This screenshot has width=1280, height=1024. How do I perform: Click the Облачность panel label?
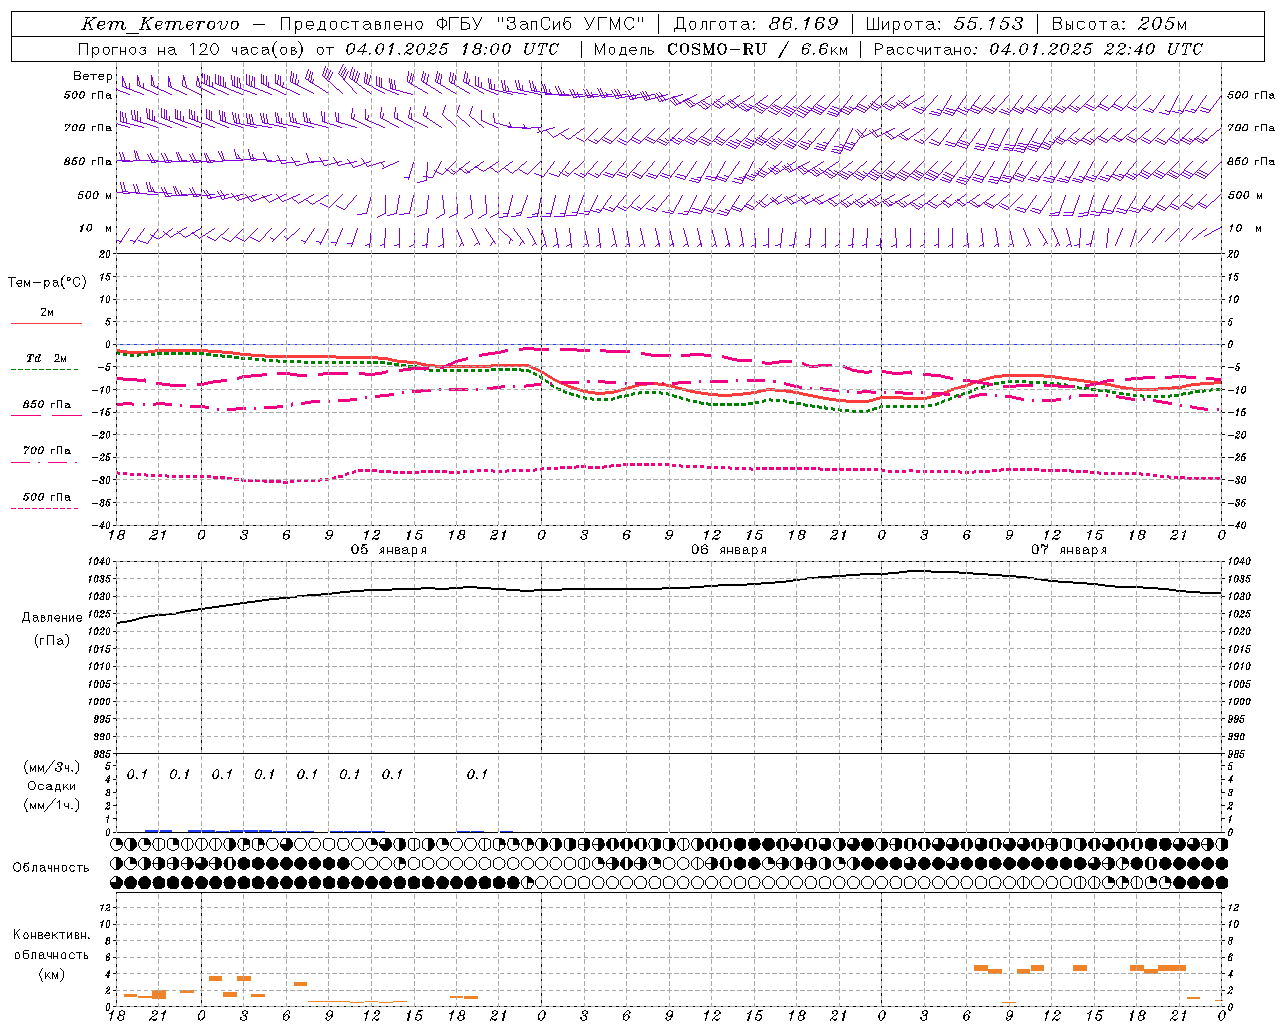51,867
